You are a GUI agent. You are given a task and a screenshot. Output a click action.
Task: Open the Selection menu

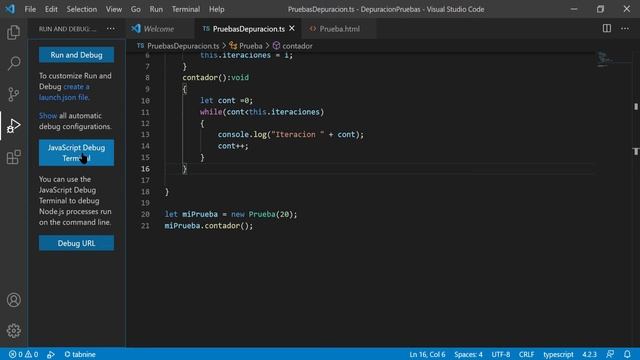82,9
